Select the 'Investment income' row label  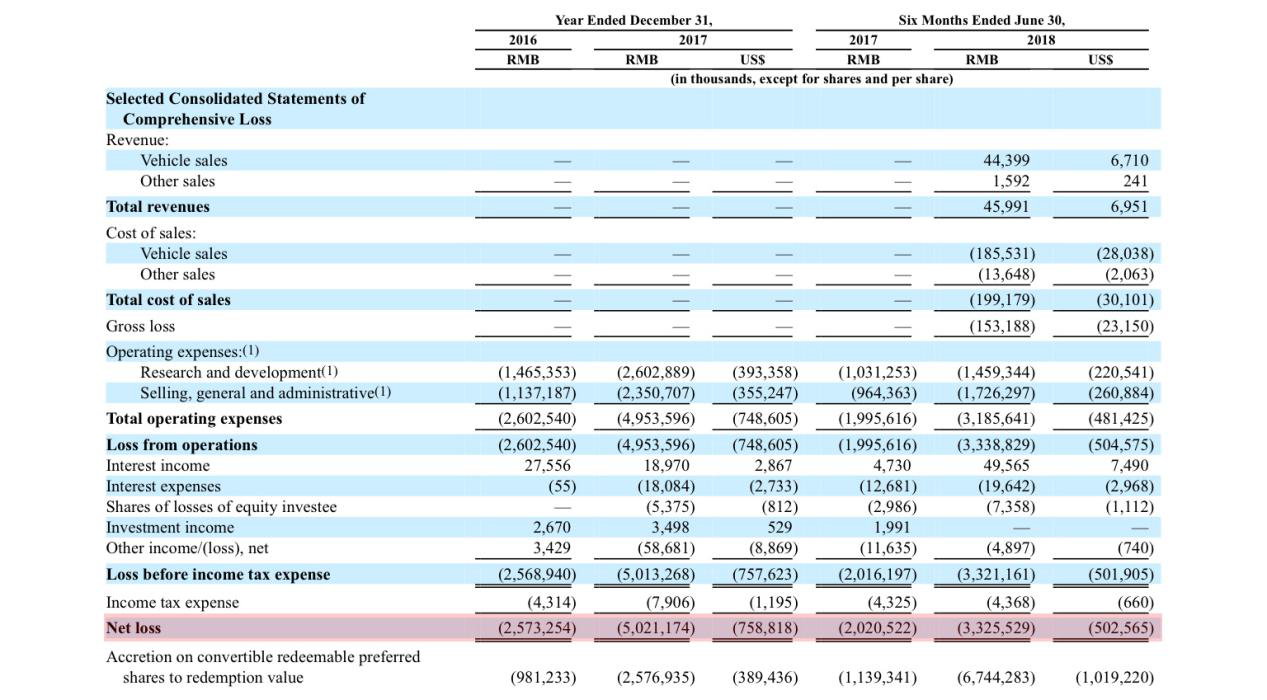pos(170,527)
